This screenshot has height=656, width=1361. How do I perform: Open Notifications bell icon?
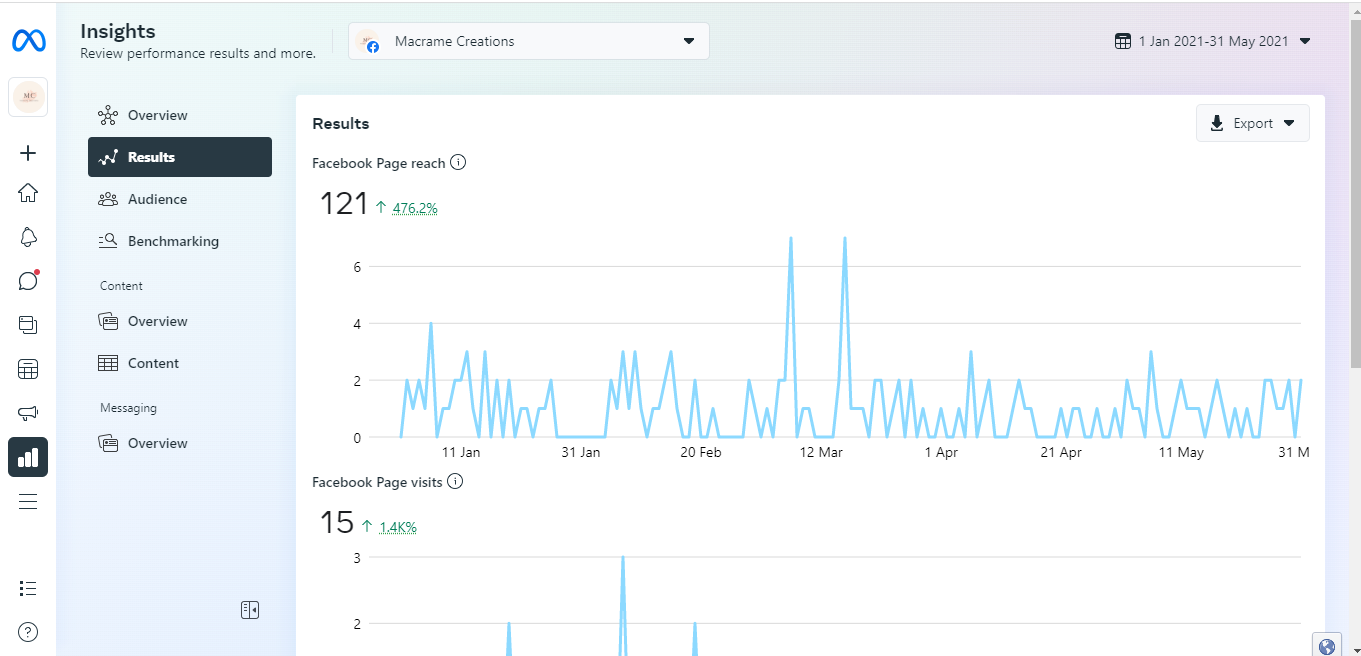click(x=28, y=237)
